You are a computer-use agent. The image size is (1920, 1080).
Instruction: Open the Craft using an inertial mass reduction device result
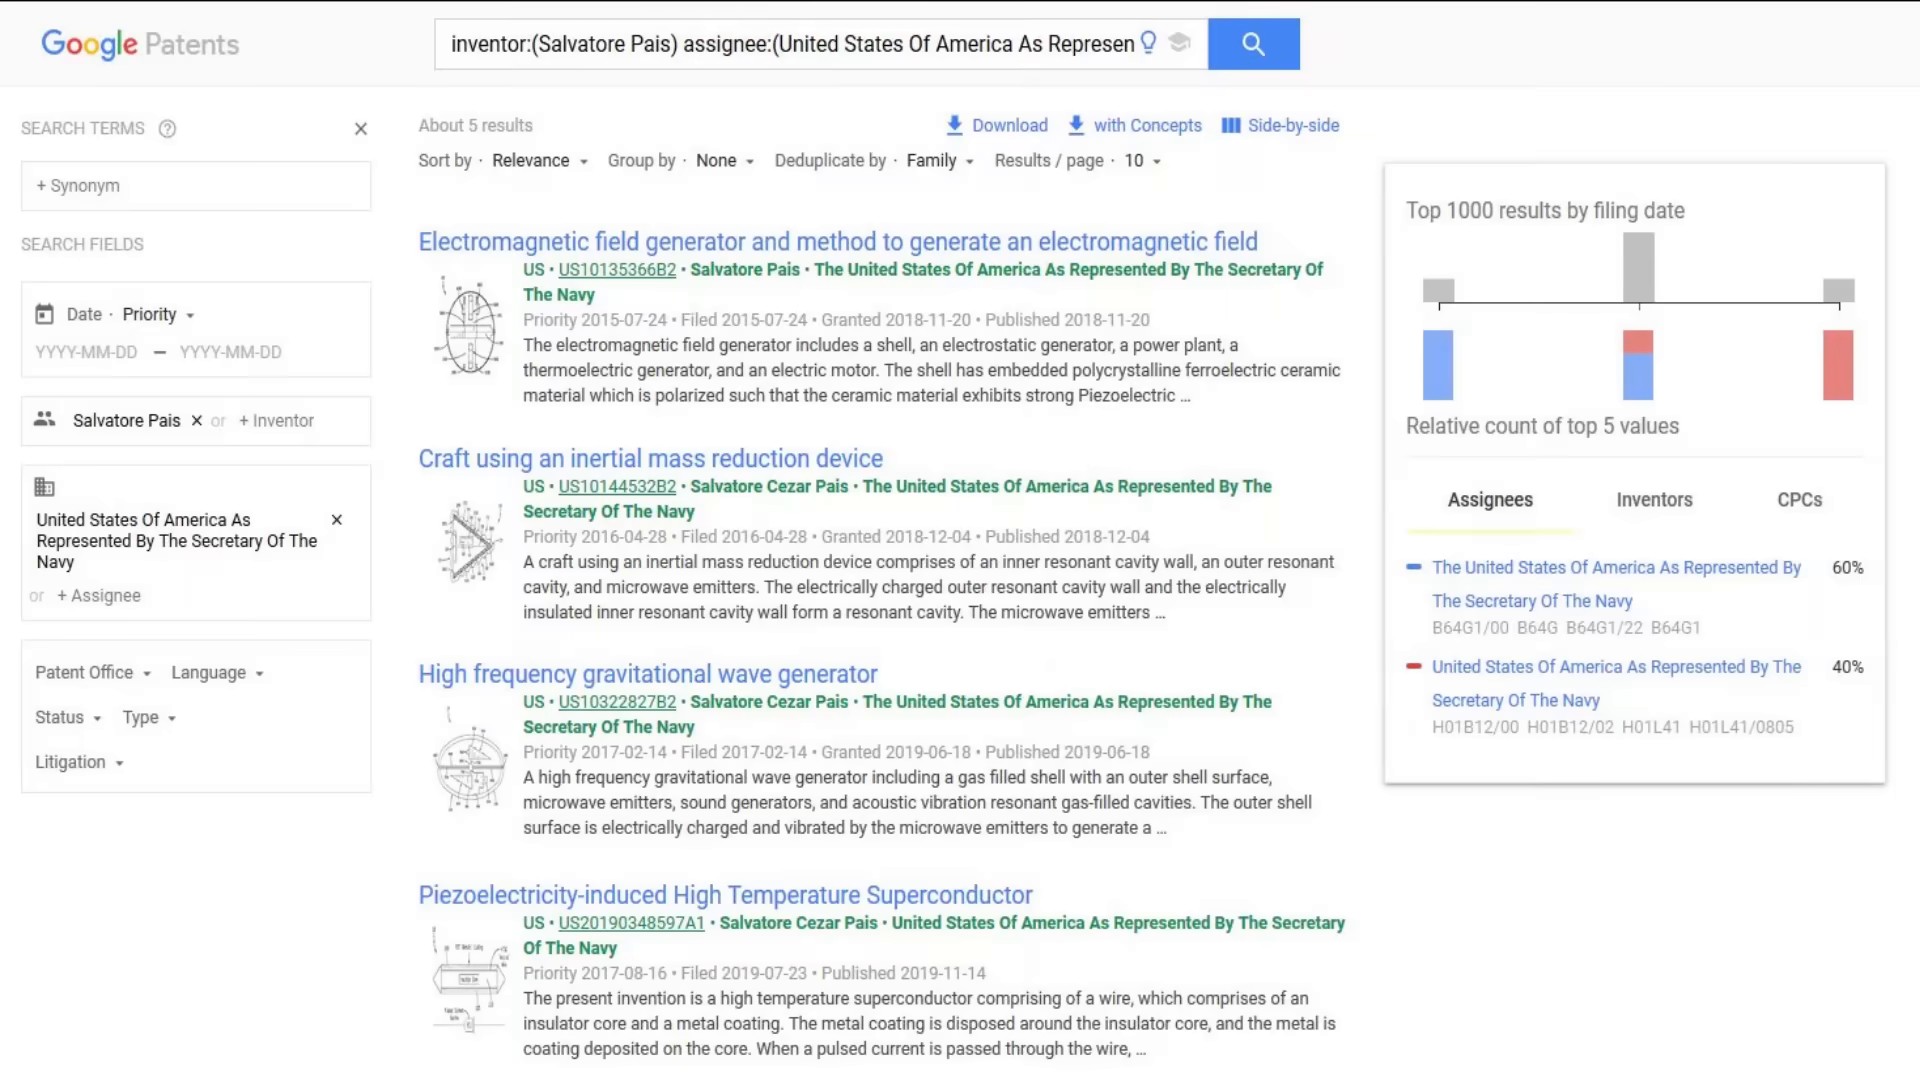click(650, 459)
